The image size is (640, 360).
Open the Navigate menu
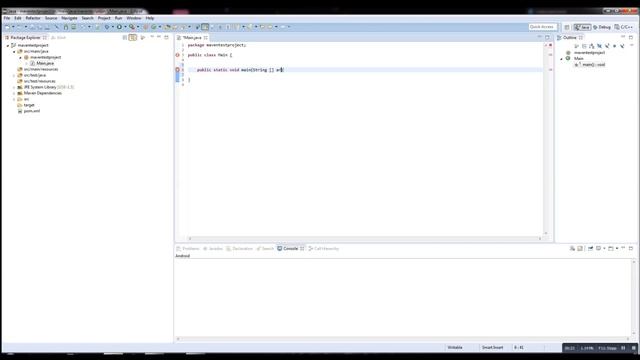(69, 18)
